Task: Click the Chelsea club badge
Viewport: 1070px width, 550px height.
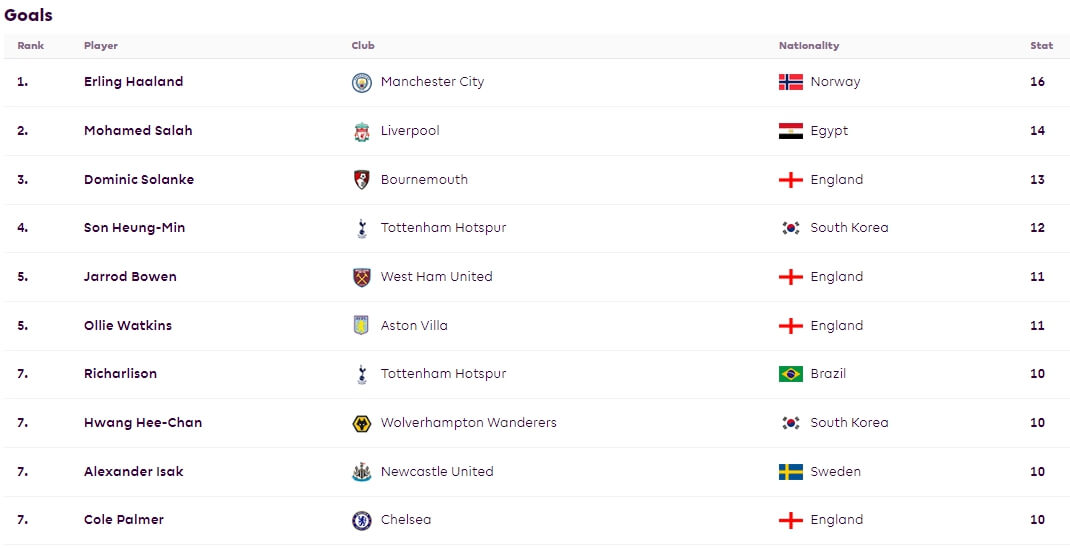Action: pyautogui.click(x=362, y=521)
